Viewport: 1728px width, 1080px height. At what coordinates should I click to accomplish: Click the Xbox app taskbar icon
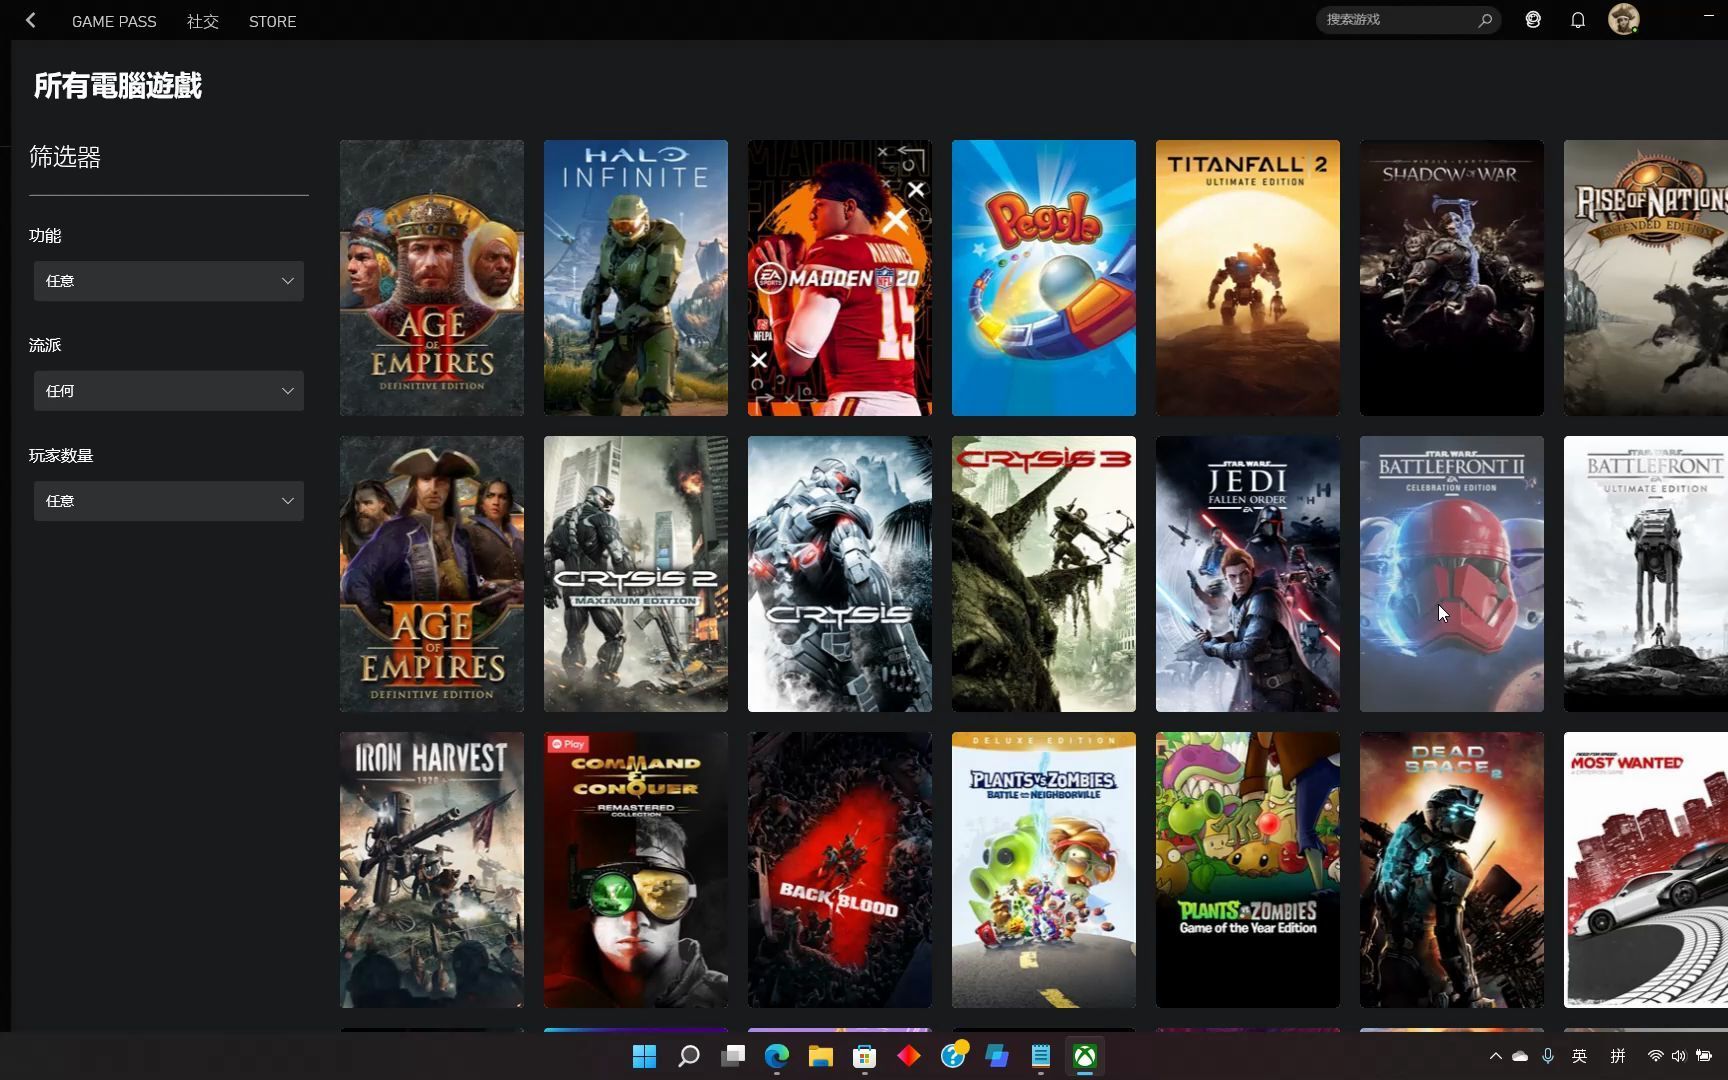tap(1085, 1056)
